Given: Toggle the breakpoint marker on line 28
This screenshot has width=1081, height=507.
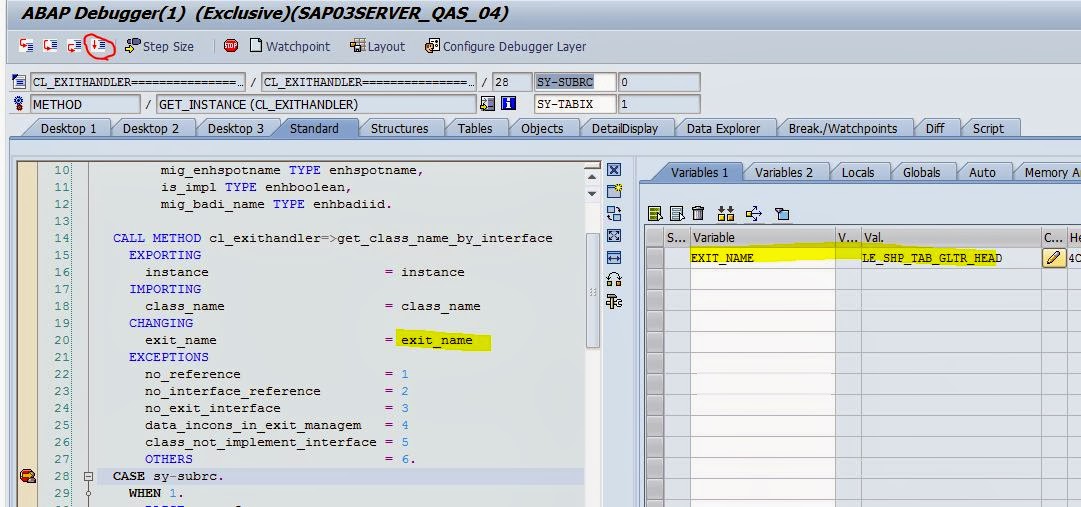Looking at the screenshot, I should 27,476.
